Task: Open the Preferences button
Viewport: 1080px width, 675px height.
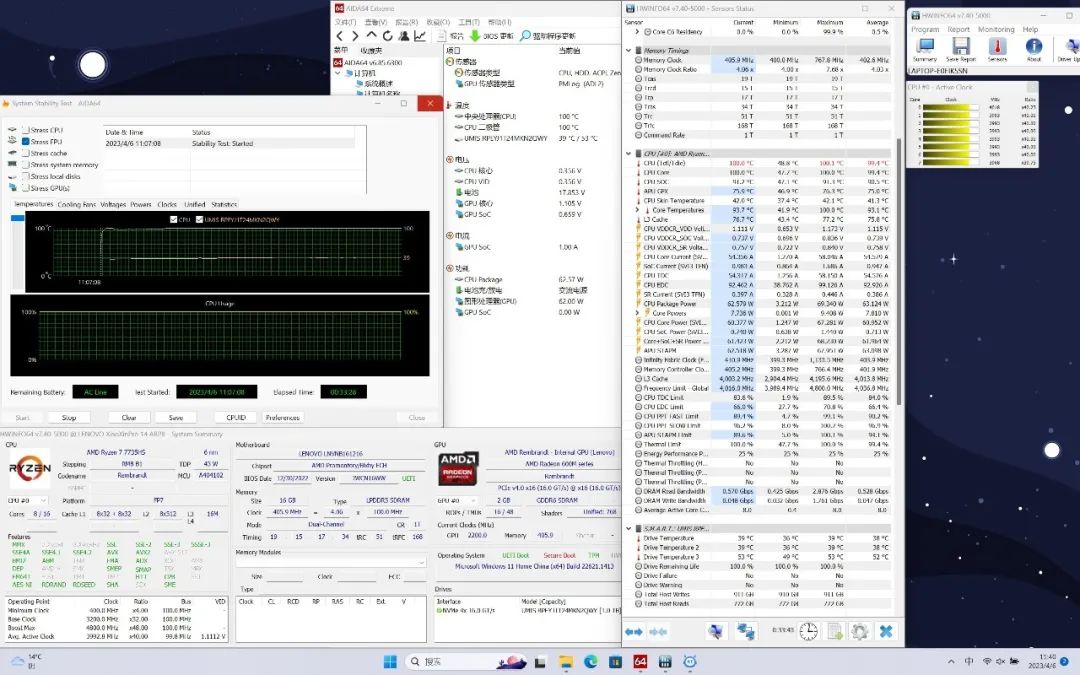Action: 282,417
